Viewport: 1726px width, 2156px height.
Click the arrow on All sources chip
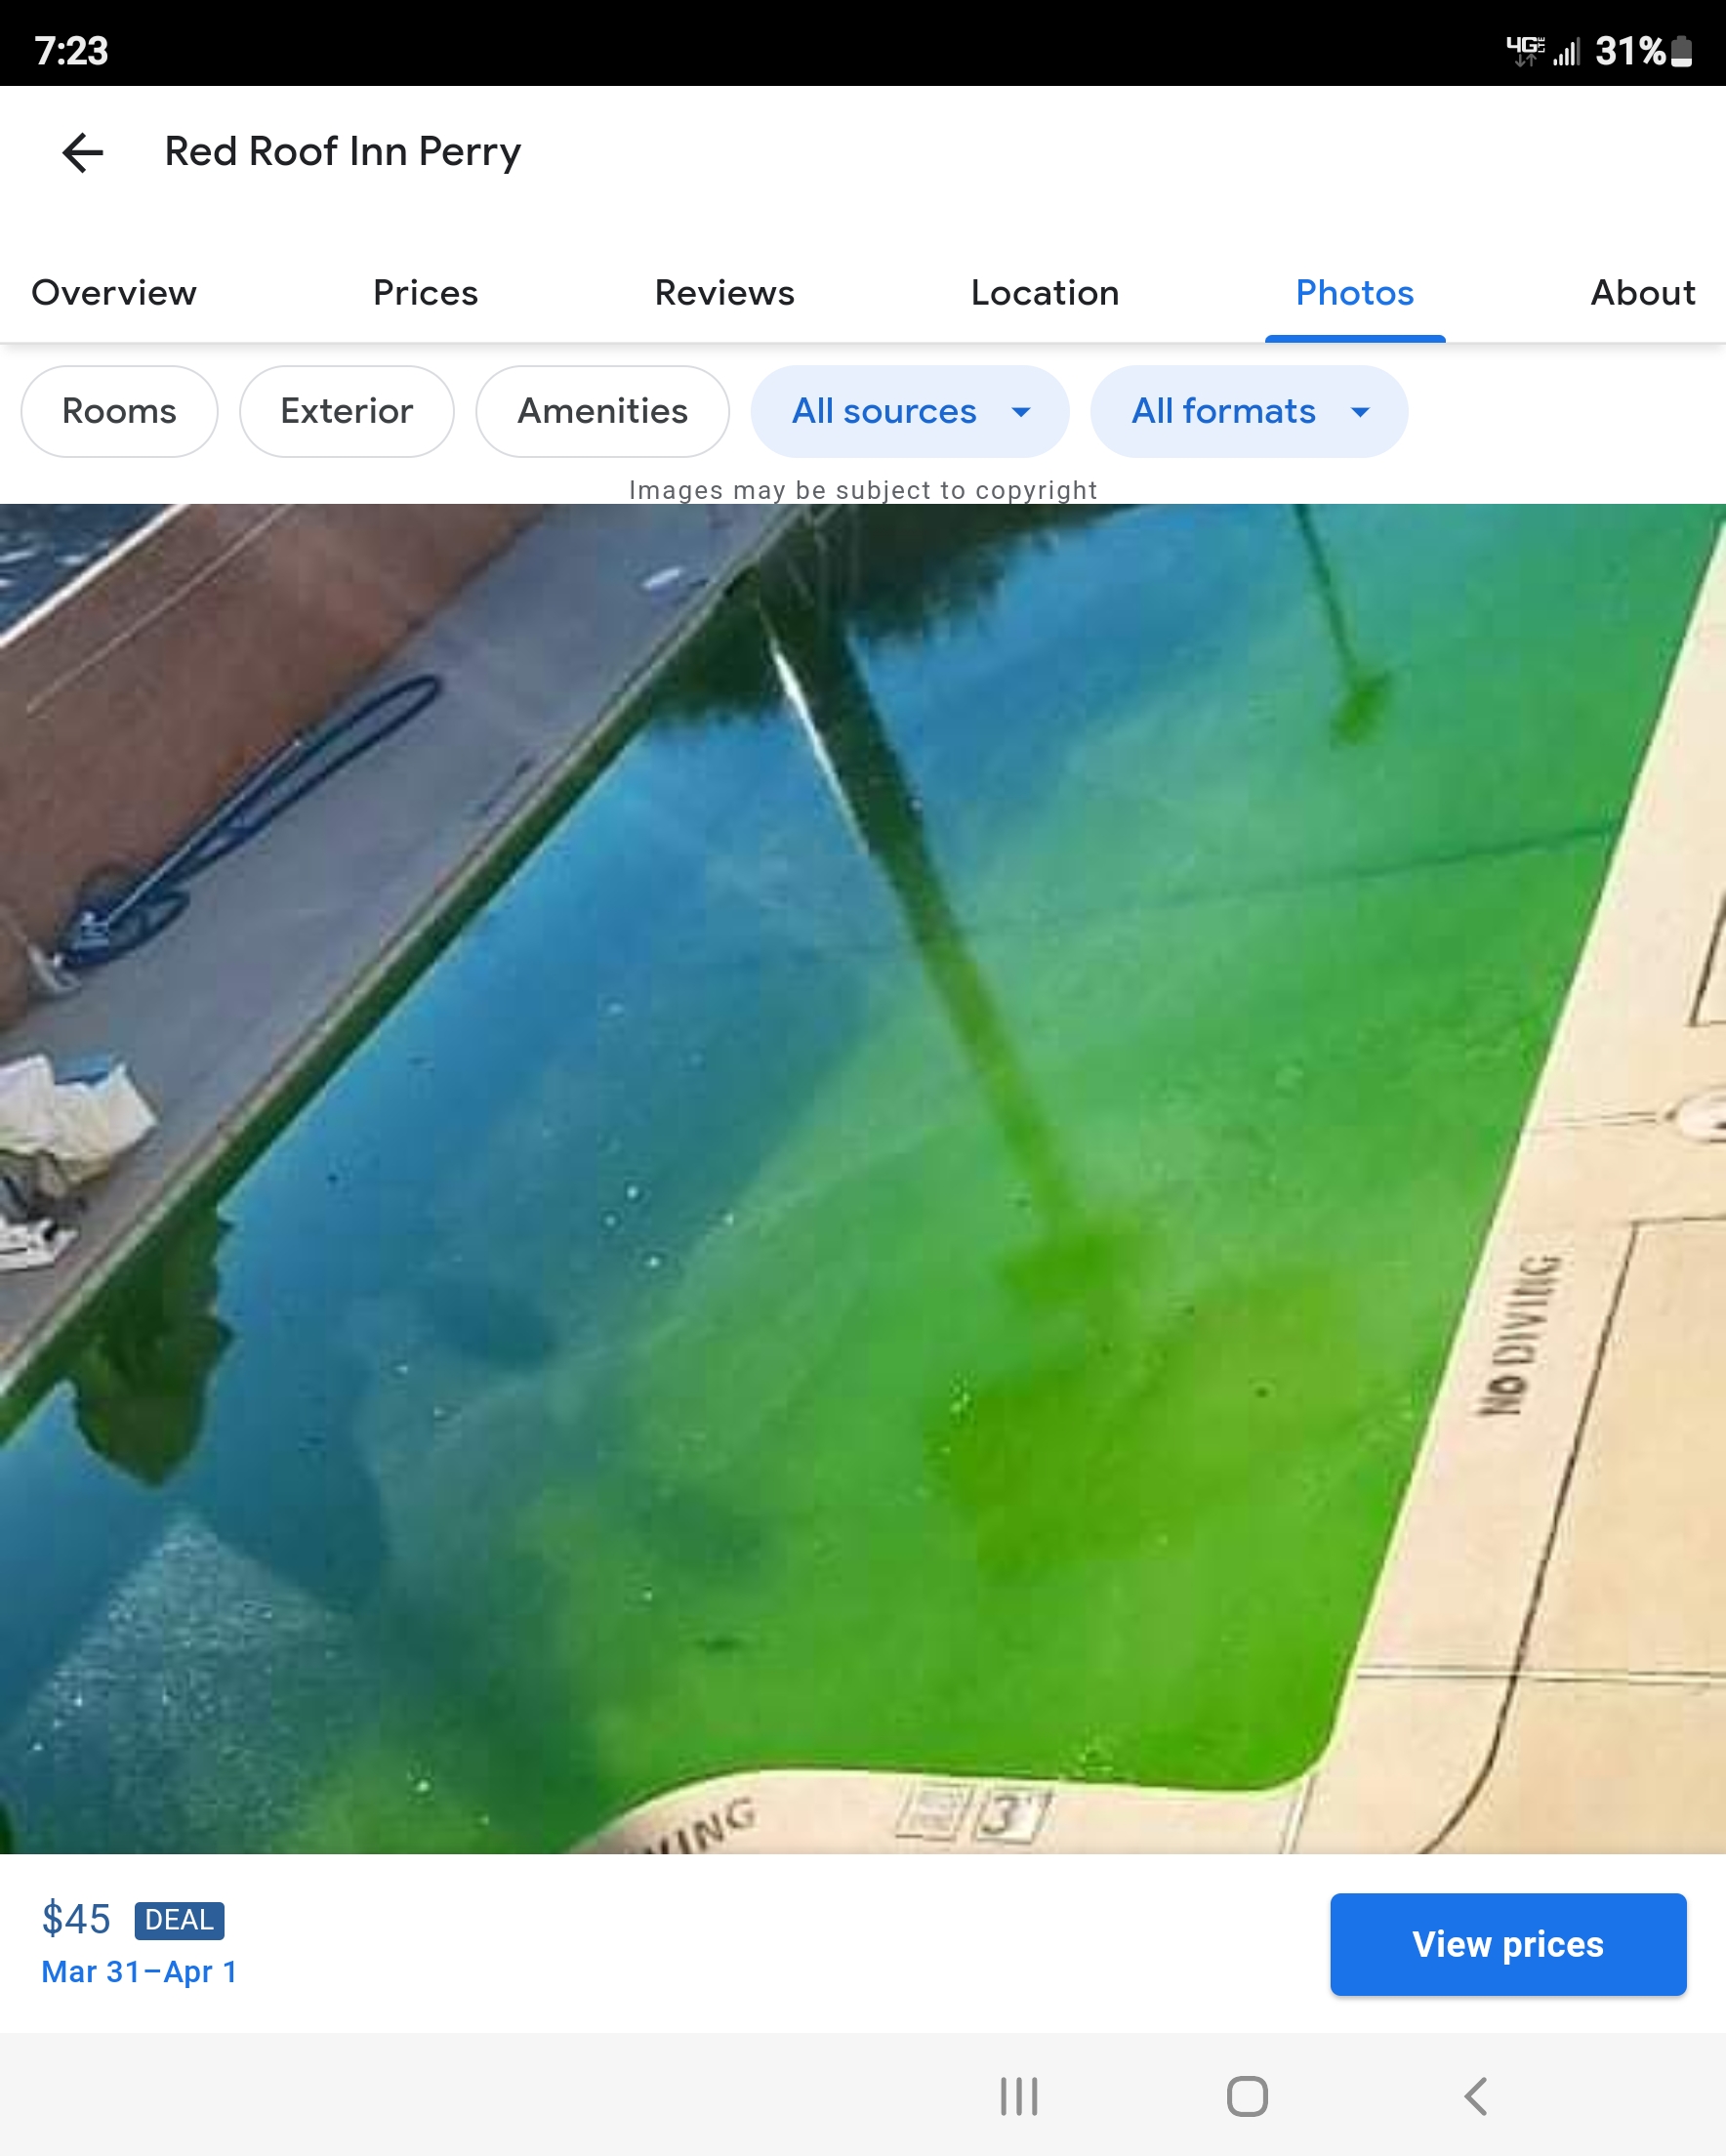[x=1021, y=412]
